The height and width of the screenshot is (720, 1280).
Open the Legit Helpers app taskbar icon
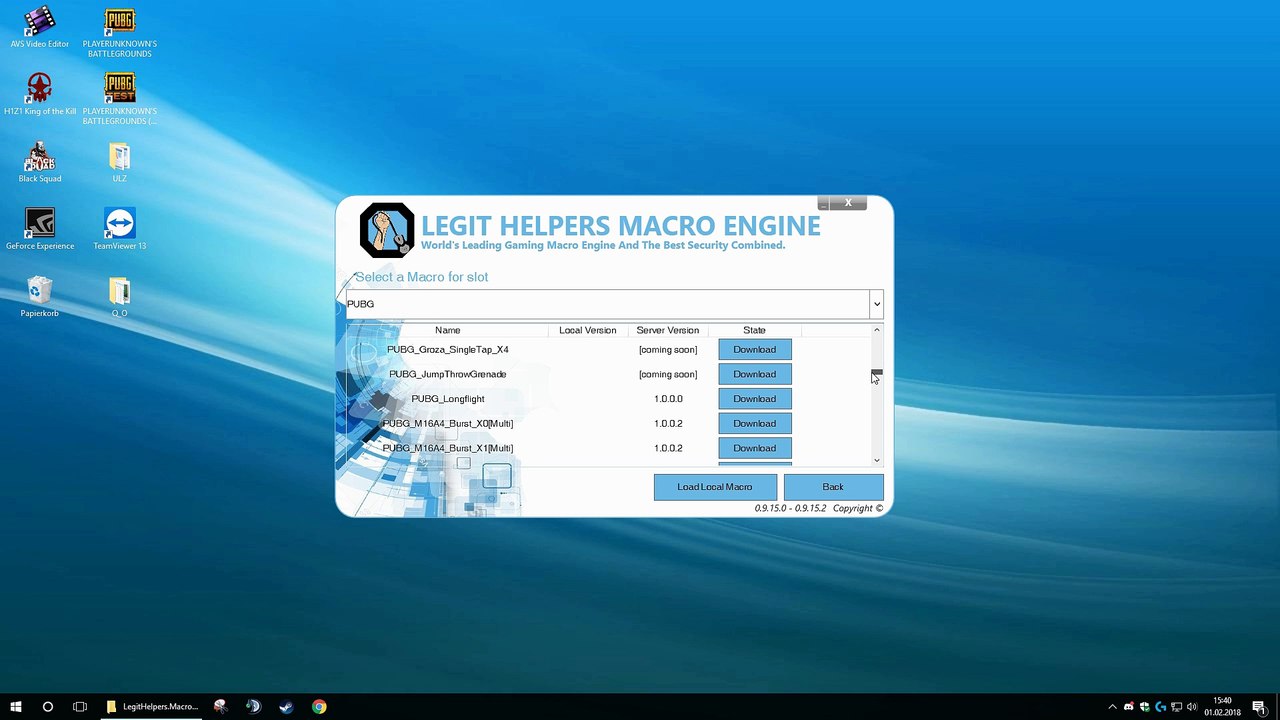click(x=220, y=707)
